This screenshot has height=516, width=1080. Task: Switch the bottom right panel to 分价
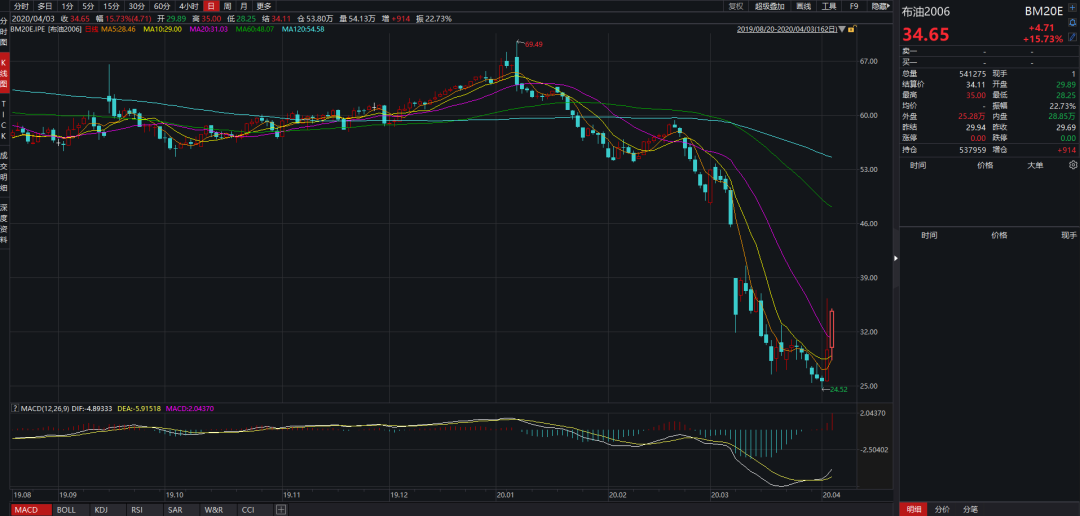coord(942,509)
